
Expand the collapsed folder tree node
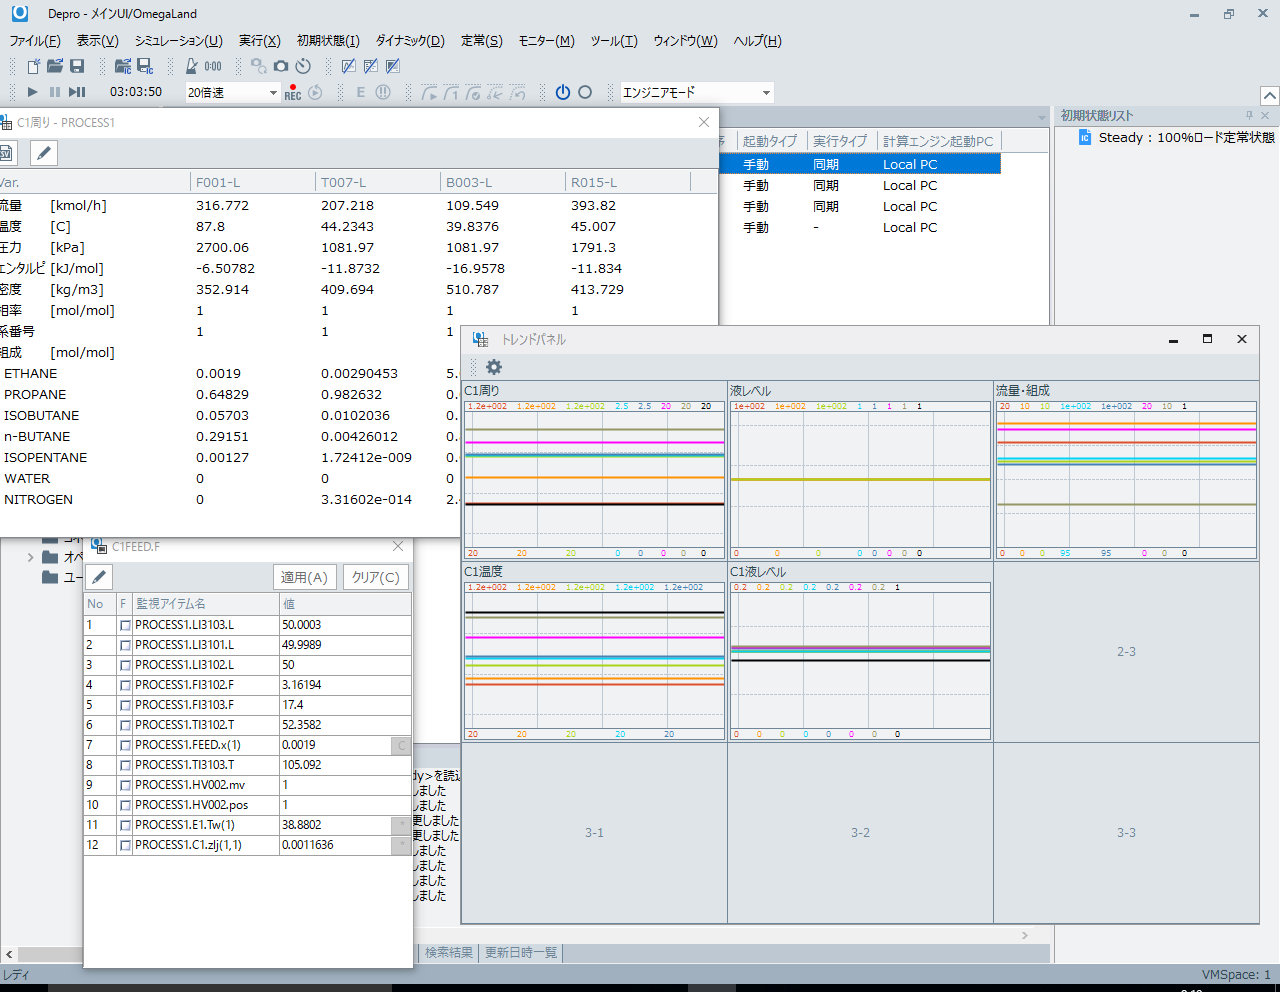(x=30, y=557)
